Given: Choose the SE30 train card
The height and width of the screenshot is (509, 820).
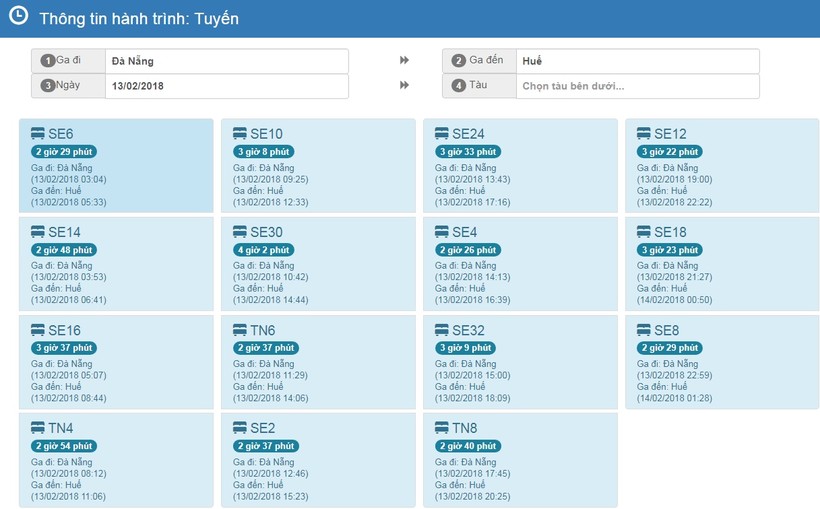Looking at the screenshot, I should [x=318, y=263].
